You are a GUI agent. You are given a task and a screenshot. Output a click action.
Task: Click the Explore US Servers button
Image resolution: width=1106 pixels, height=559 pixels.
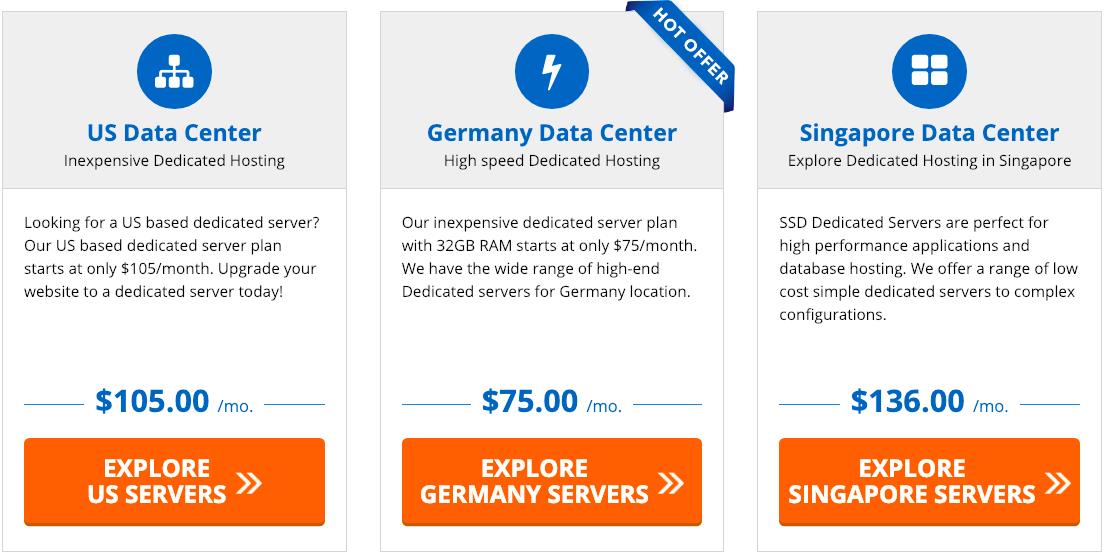pyautogui.click(x=174, y=482)
